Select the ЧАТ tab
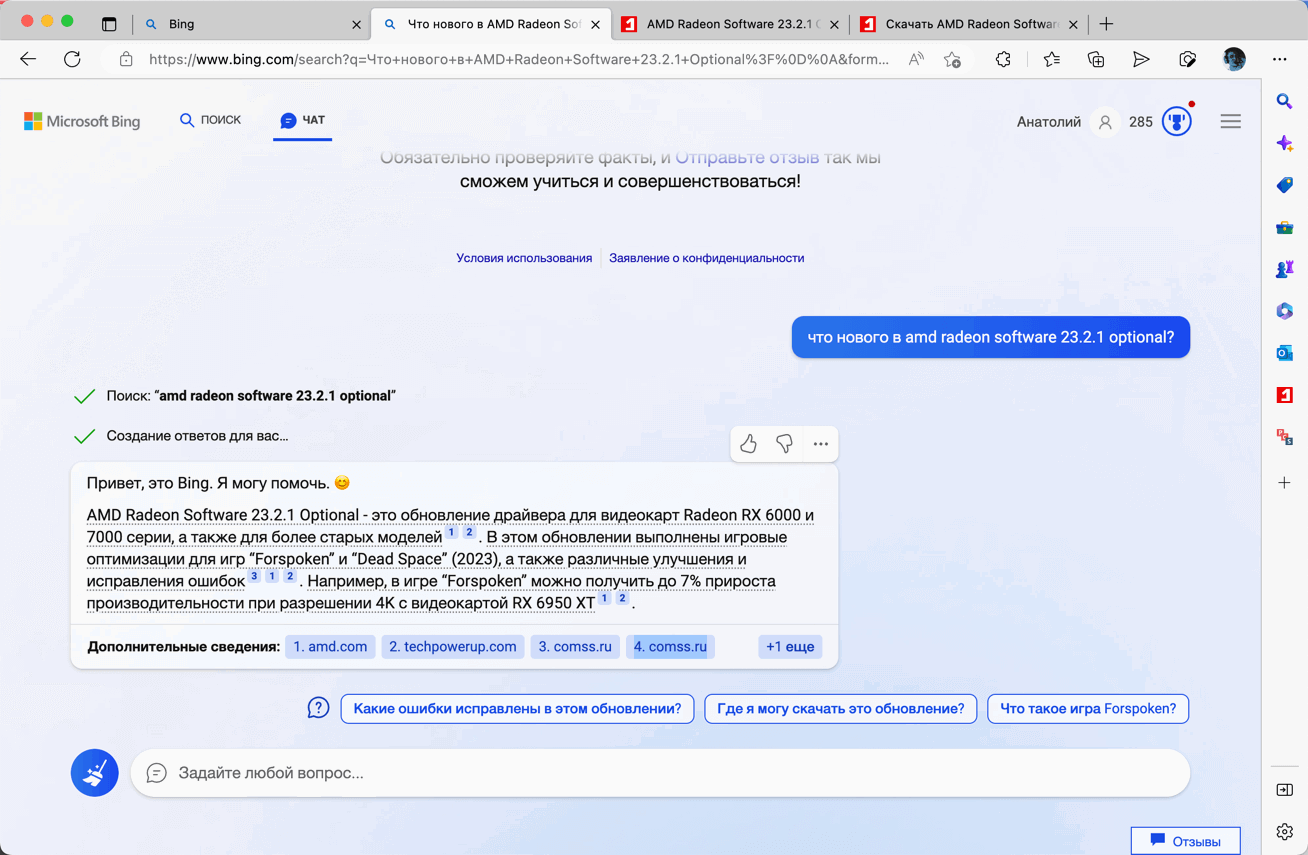The width and height of the screenshot is (1308, 855). tap(303, 120)
